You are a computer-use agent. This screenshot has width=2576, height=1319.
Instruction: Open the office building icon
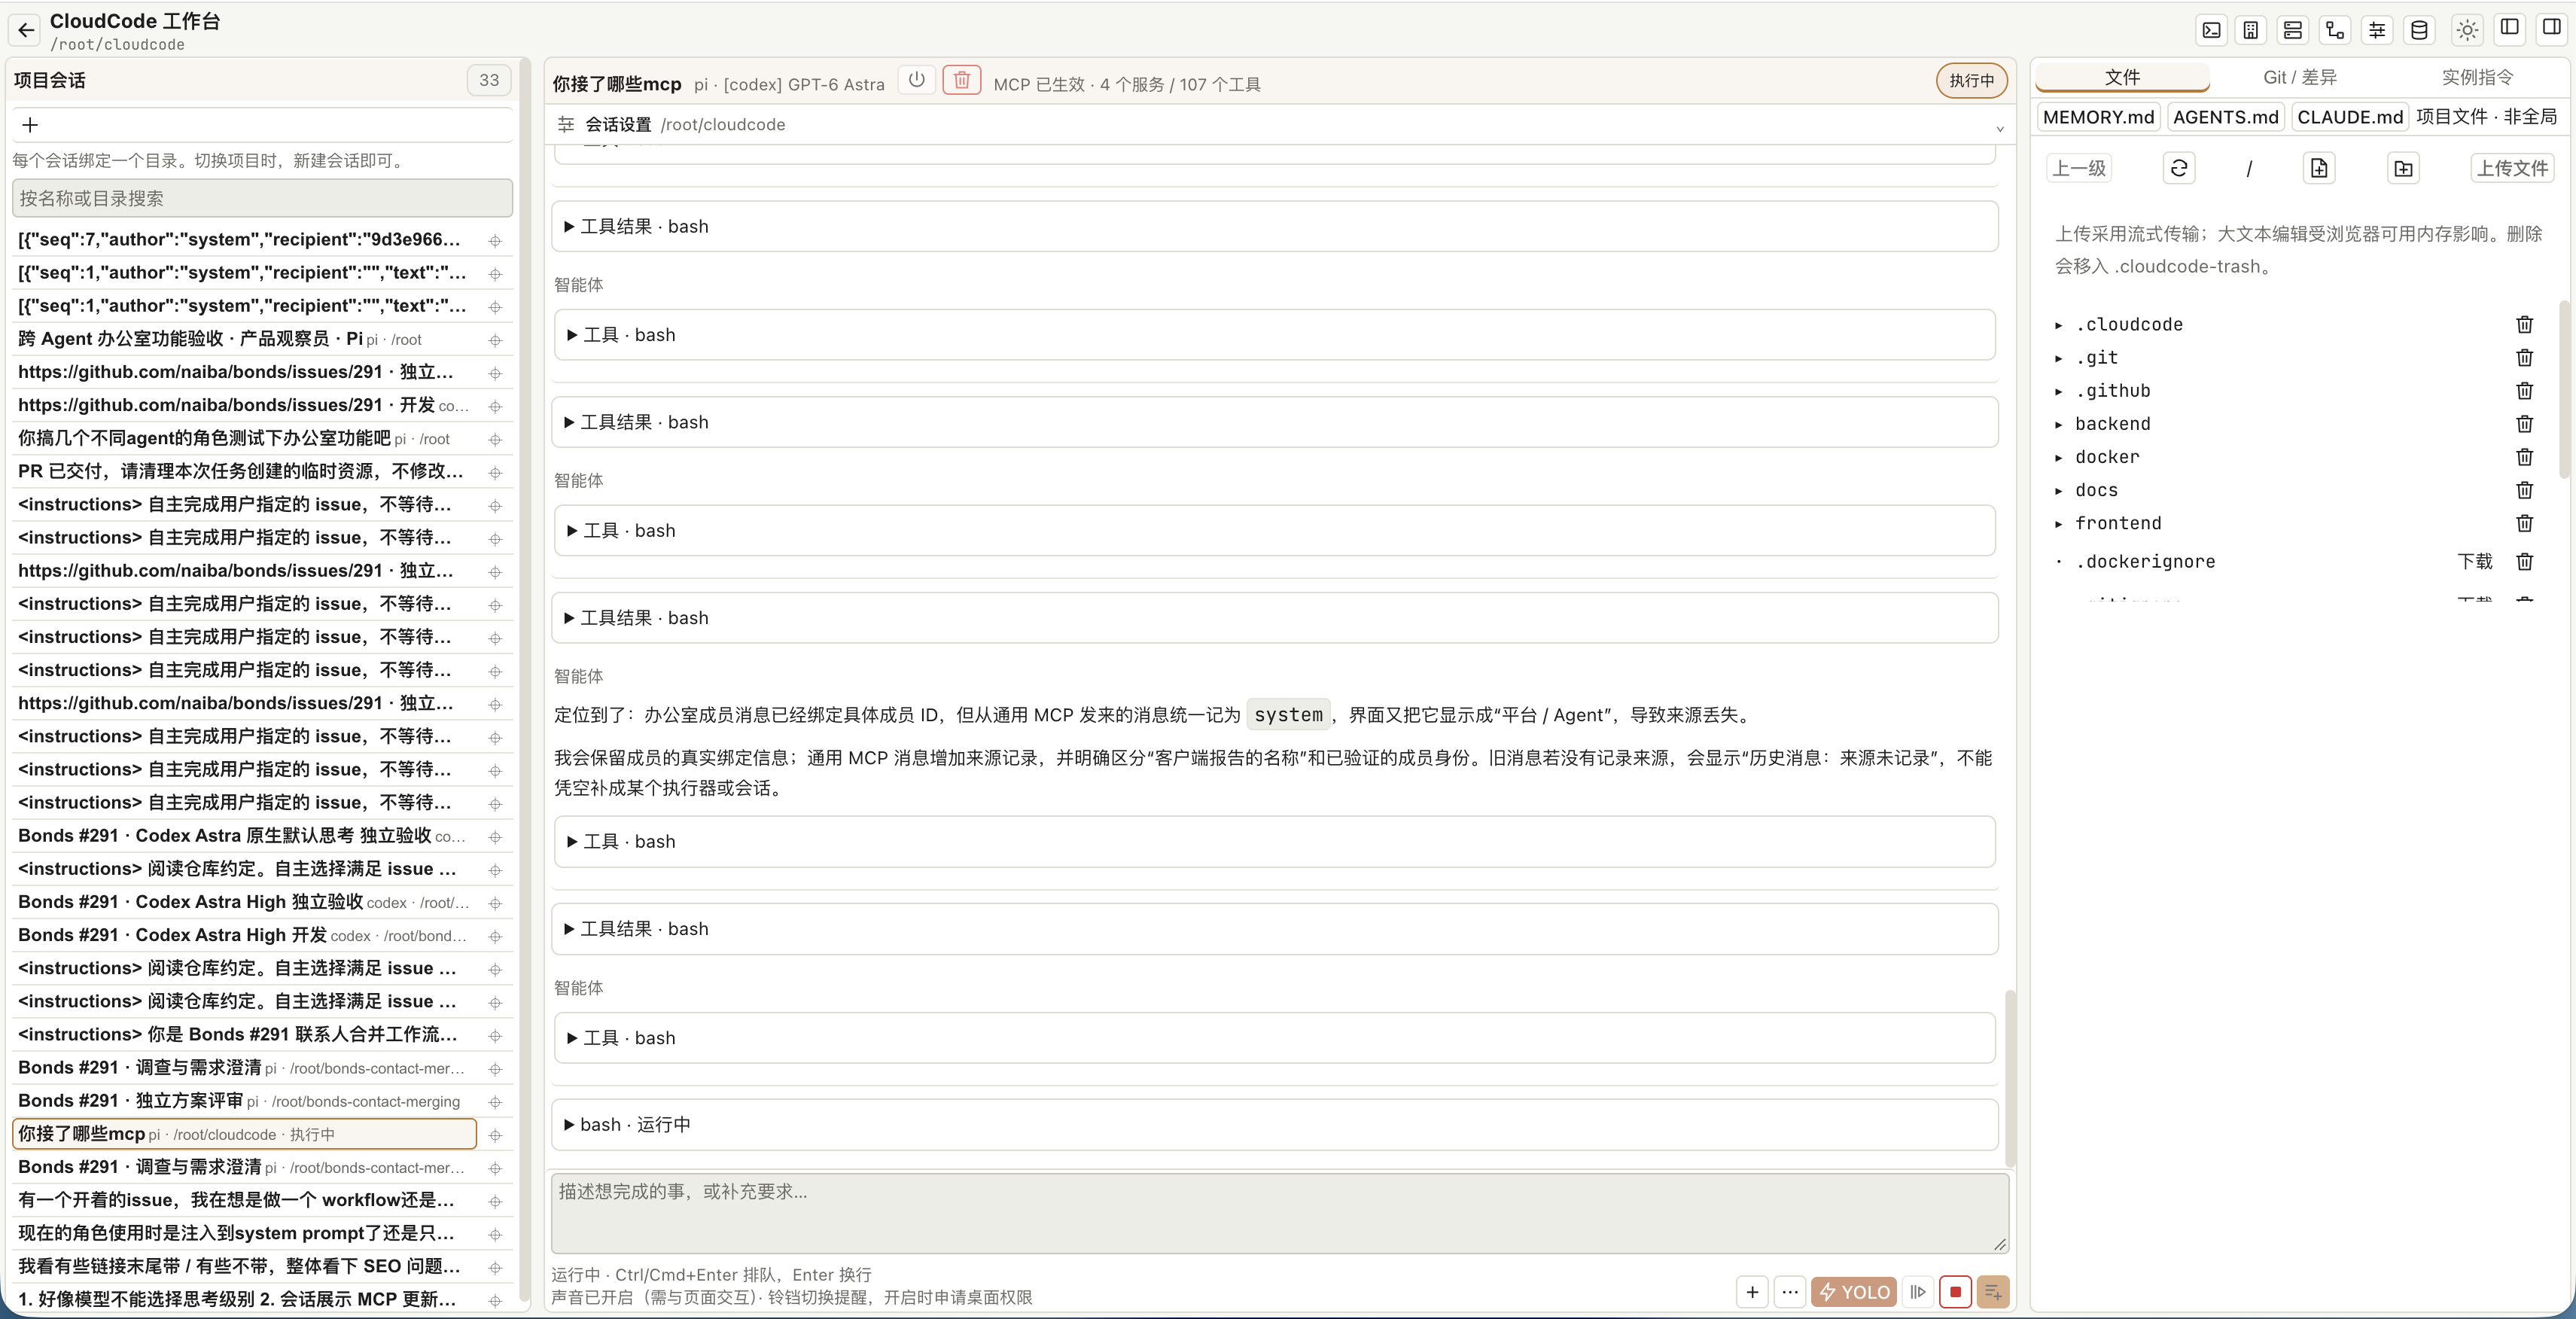click(2251, 30)
